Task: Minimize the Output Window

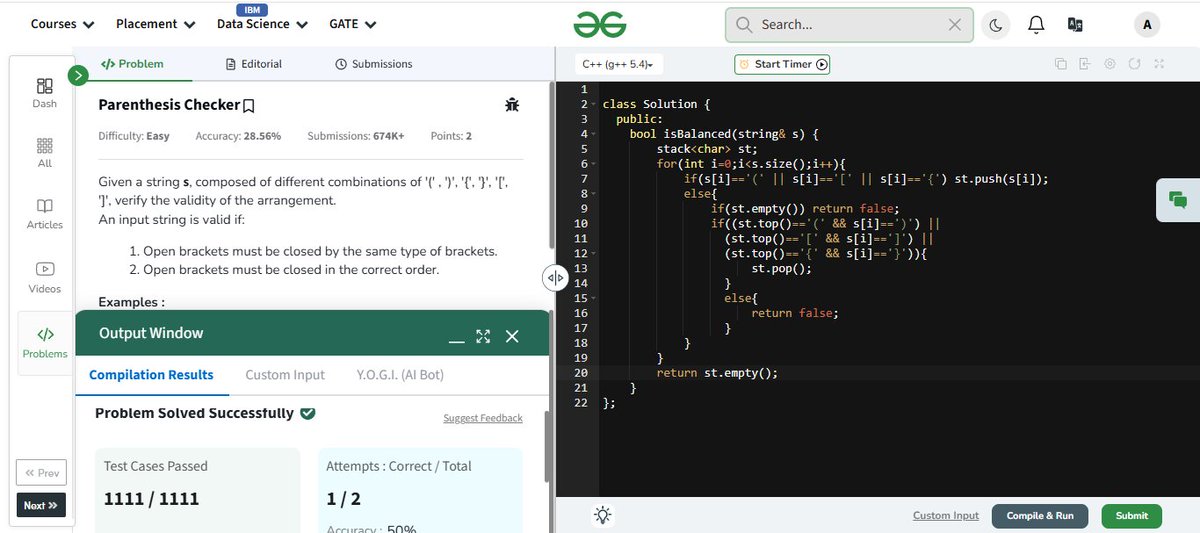Action: (x=457, y=342)
